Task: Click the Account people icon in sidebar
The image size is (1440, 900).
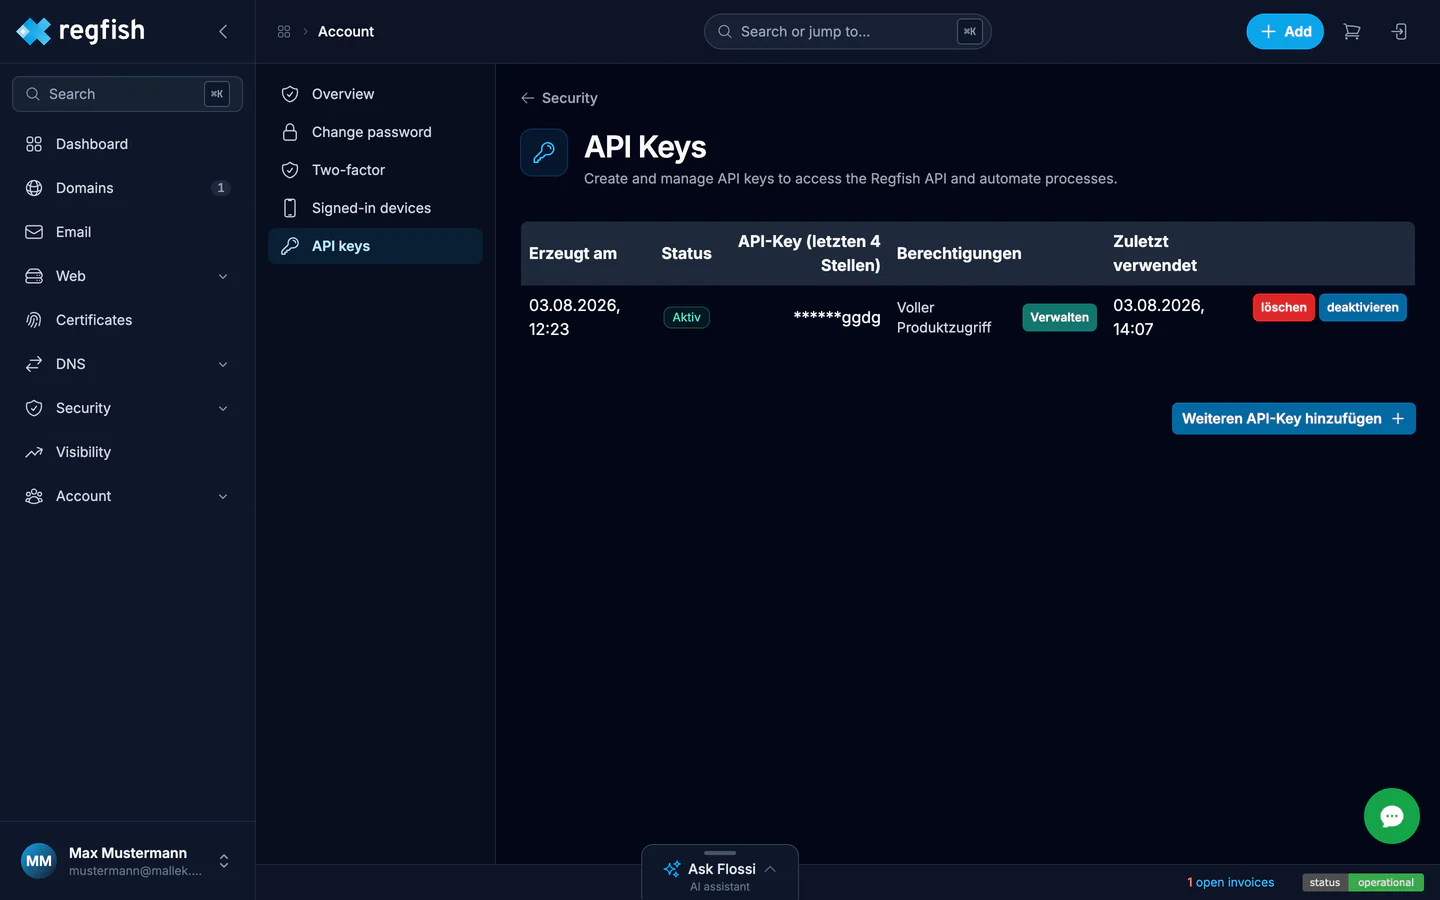Action: click(x=34, y=496)
